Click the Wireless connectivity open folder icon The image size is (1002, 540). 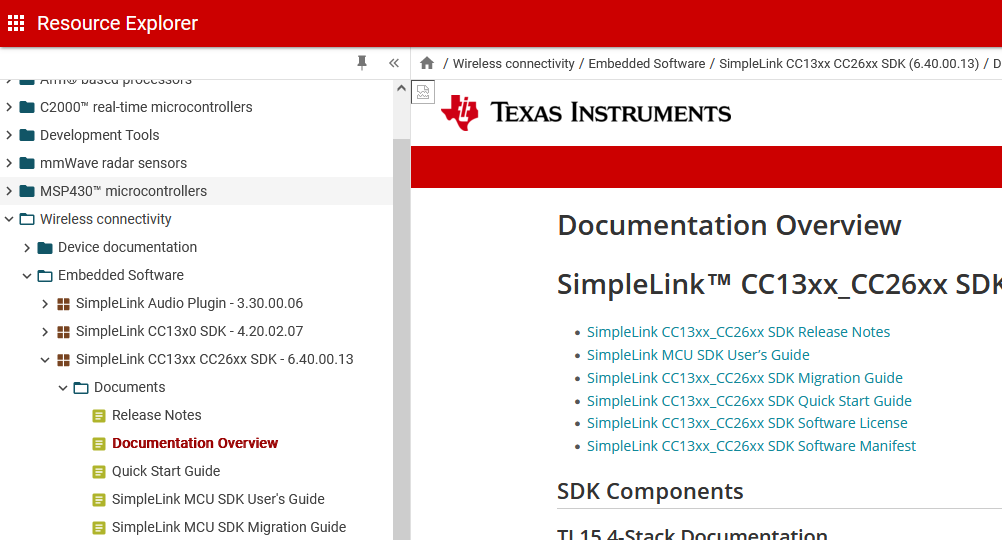tap(27, 220)
